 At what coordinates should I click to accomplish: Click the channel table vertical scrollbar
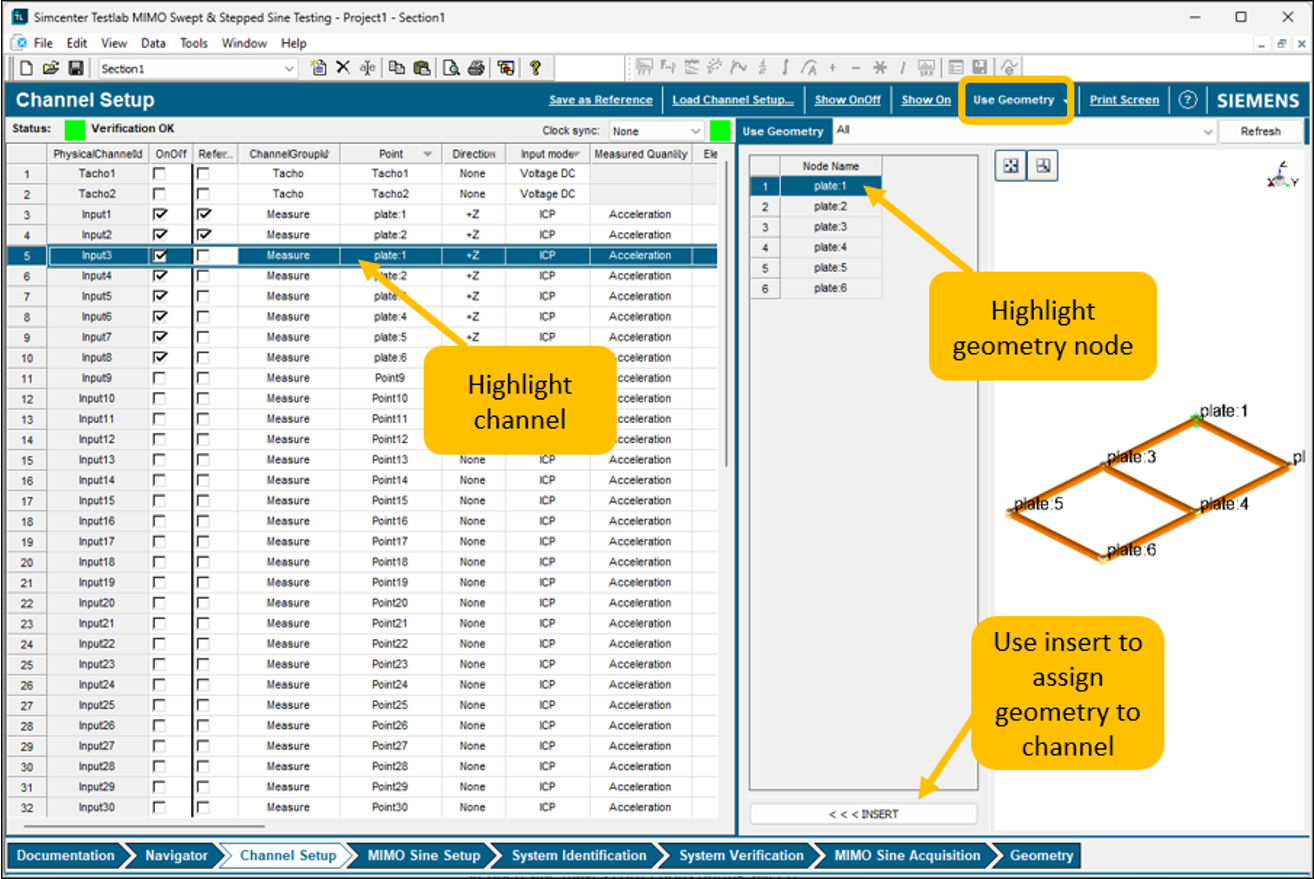[x=727, y=315]
